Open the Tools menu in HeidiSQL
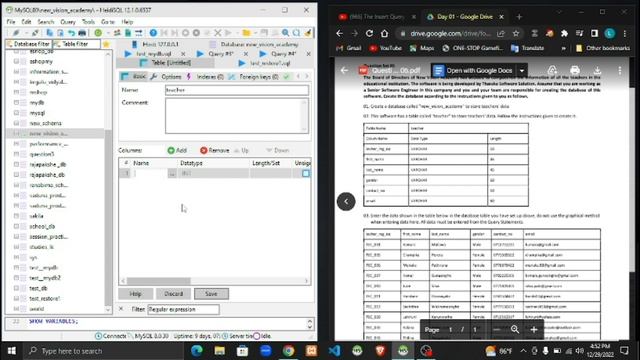The width and height of the screenshot is (640, 360). tap(88, 22)
